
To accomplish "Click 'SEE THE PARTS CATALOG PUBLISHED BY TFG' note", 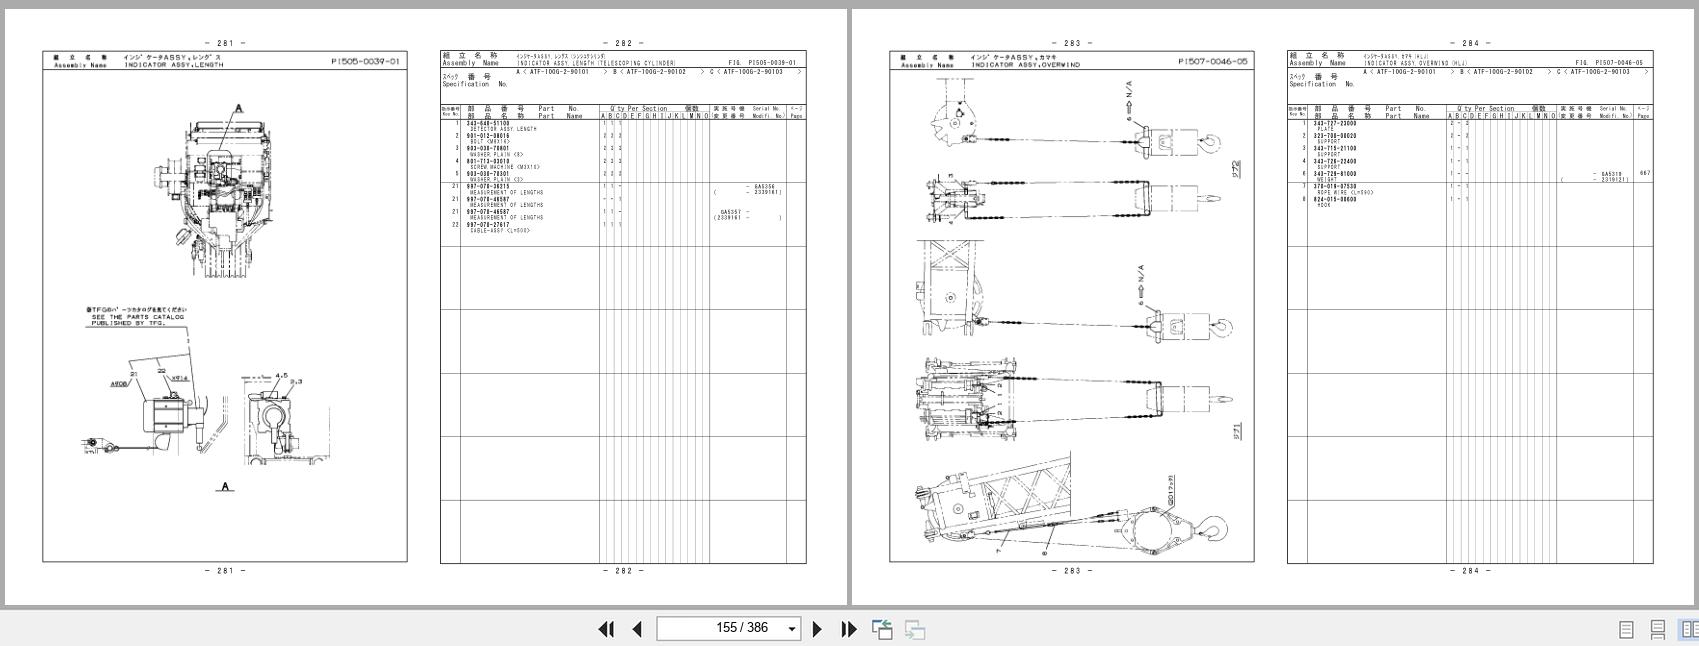I will pos(139,320).
